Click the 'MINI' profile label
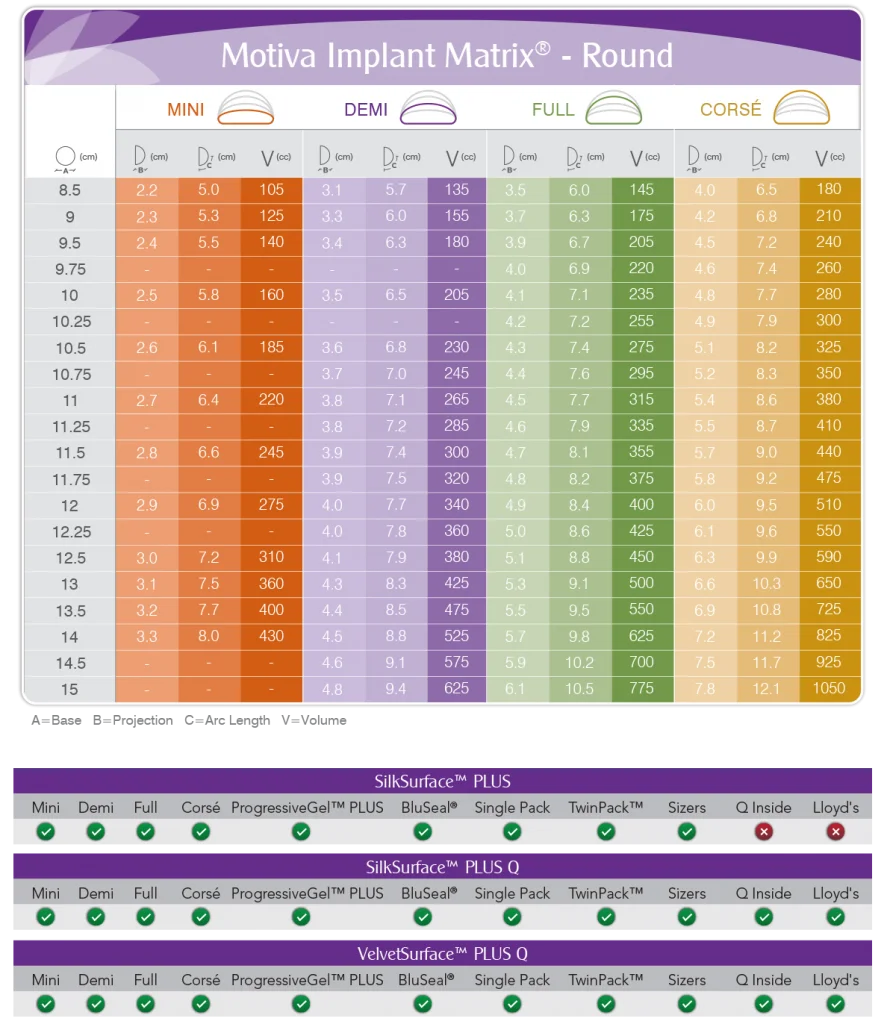The image size is (887, 1030). point(186,110)
